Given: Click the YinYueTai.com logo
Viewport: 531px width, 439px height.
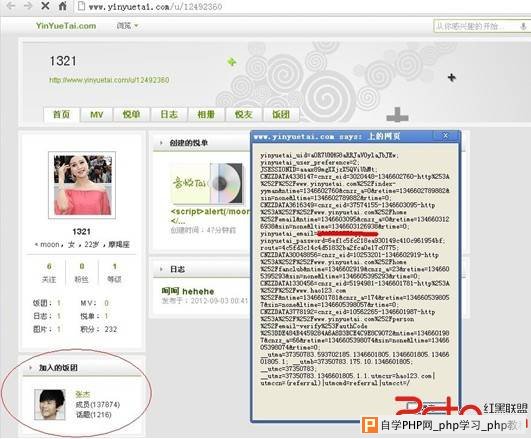Looking at the screenshot, I should [x=66, y=26].
